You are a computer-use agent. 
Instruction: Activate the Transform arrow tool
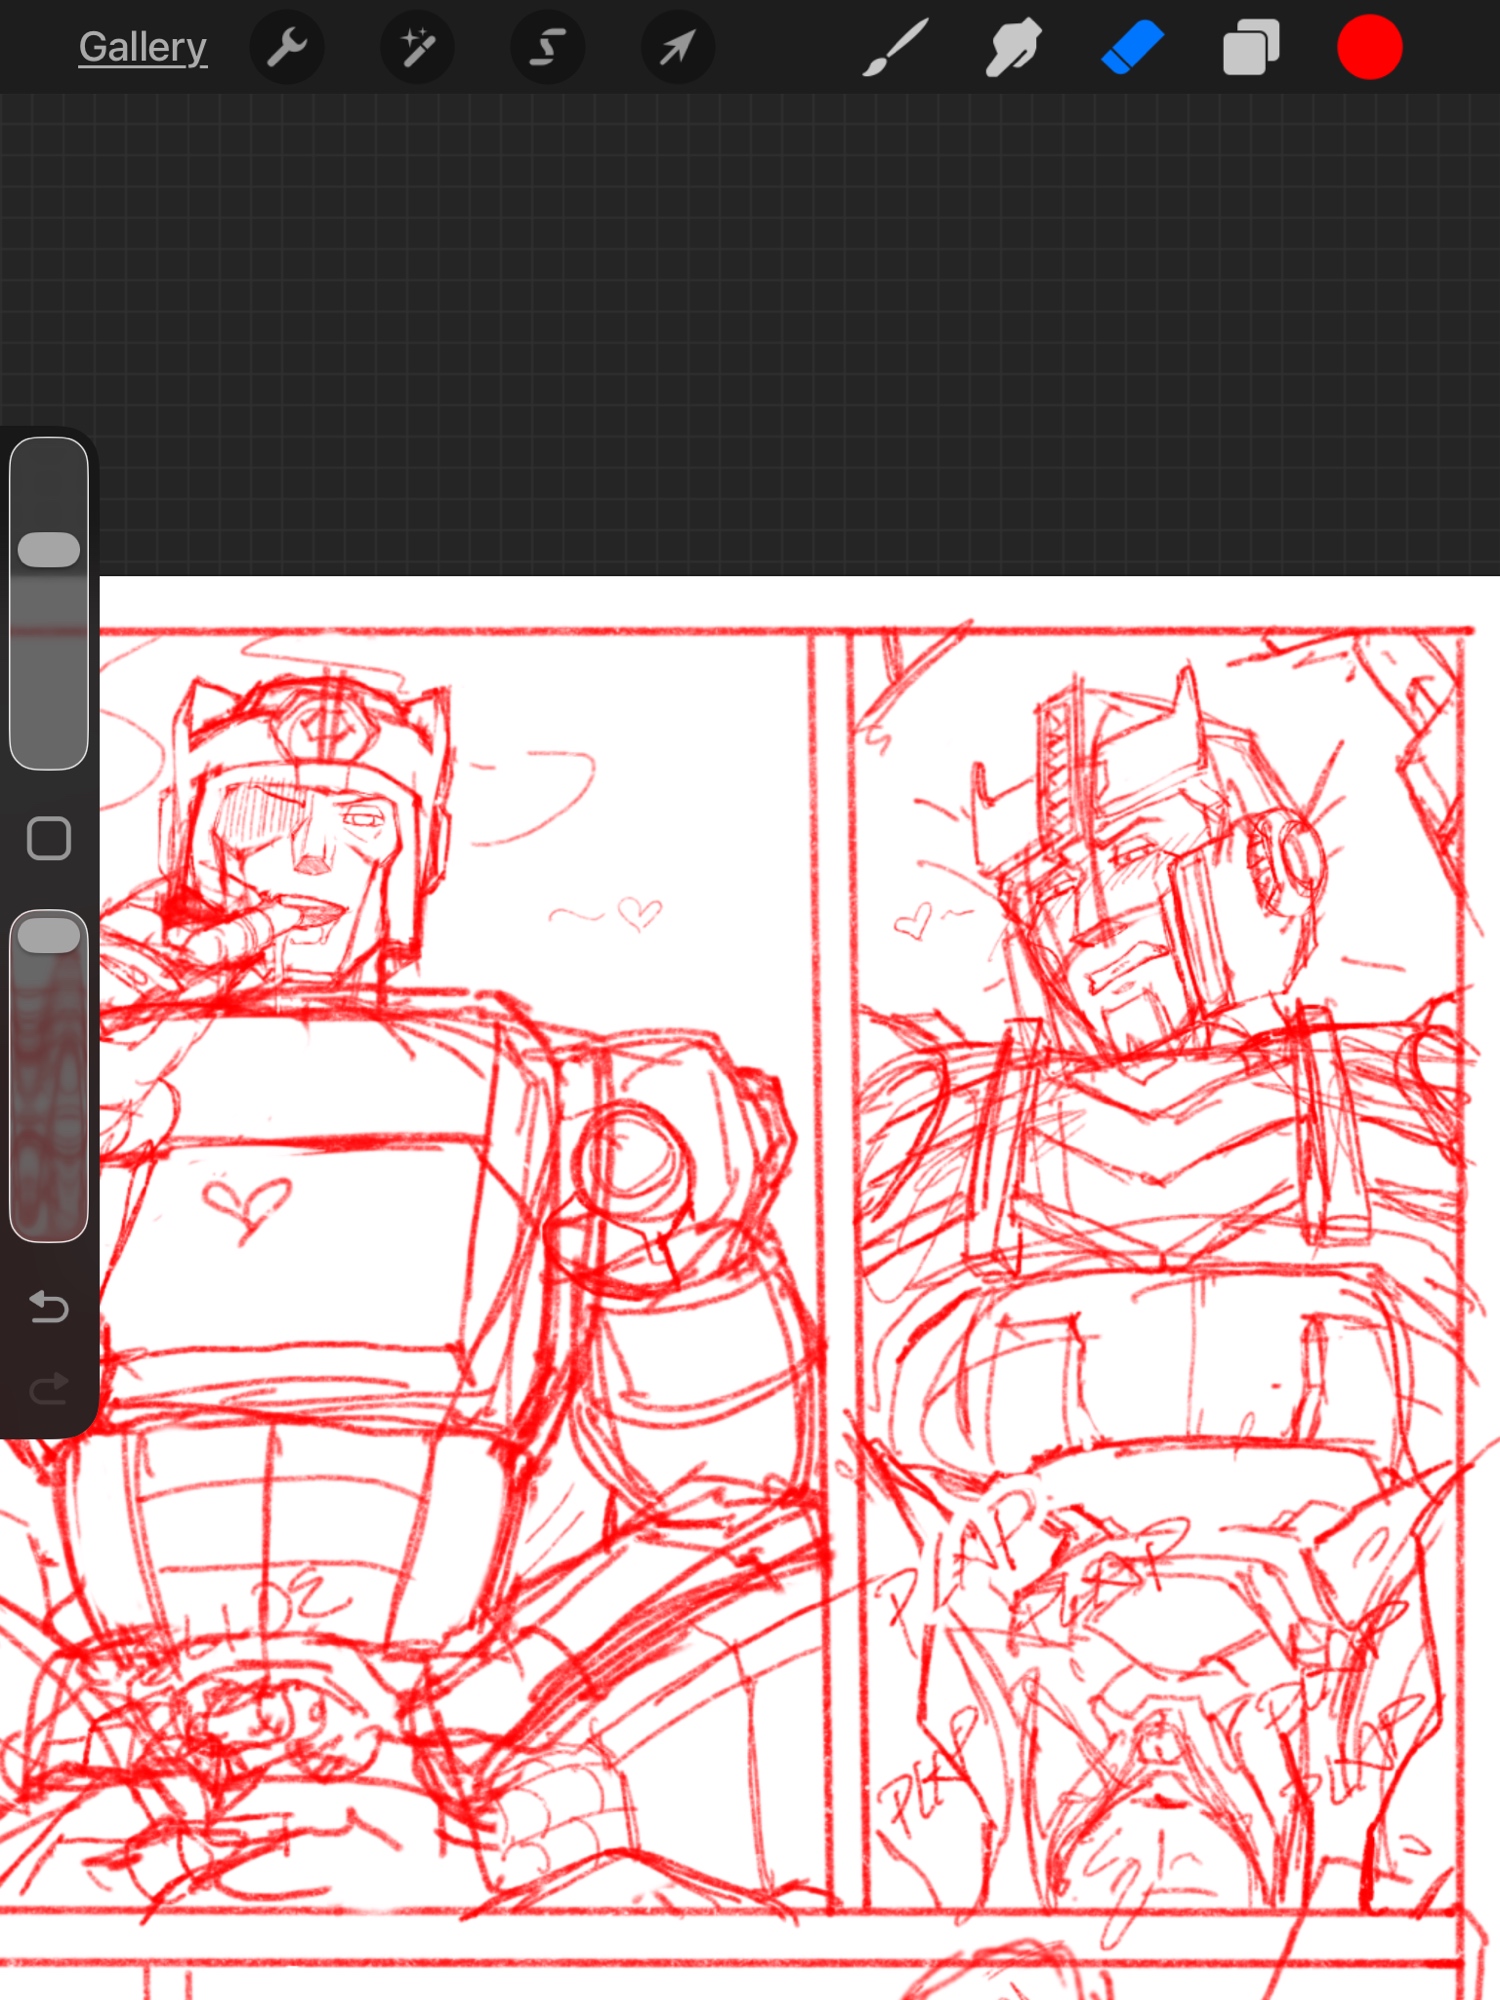[x=677, y=47]
